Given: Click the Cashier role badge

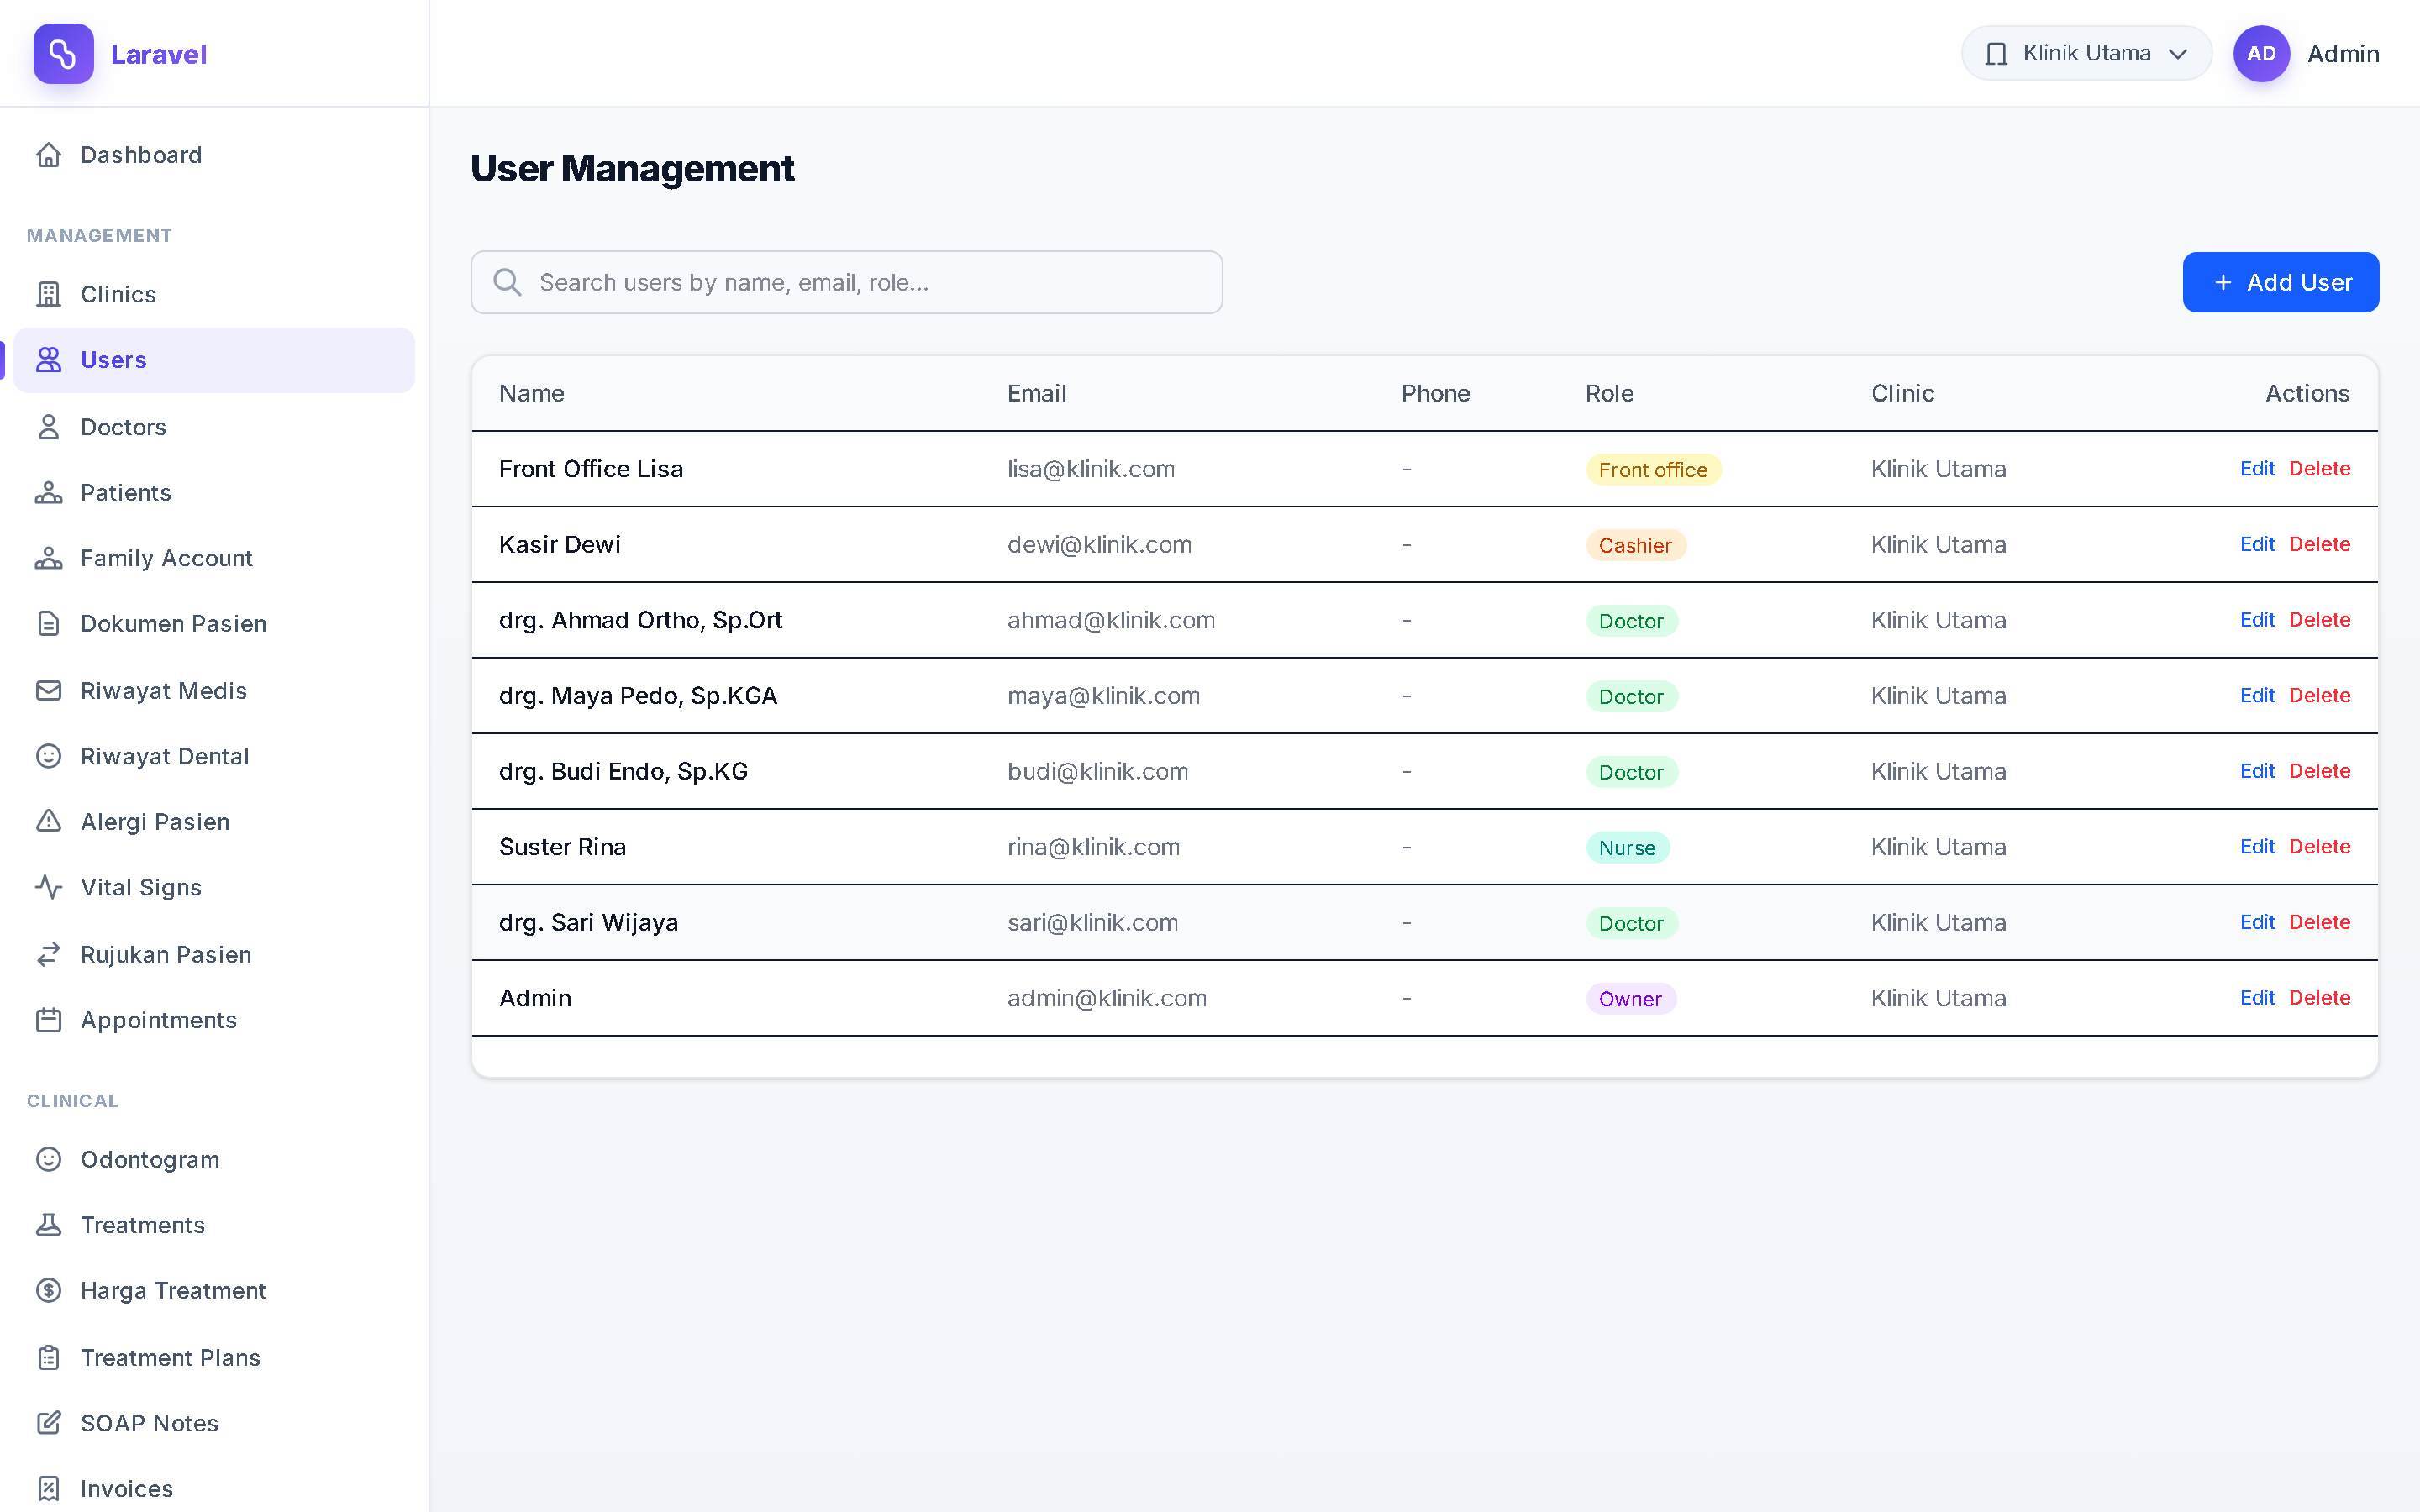Looking at the screenshot, I should point(1635,545).
